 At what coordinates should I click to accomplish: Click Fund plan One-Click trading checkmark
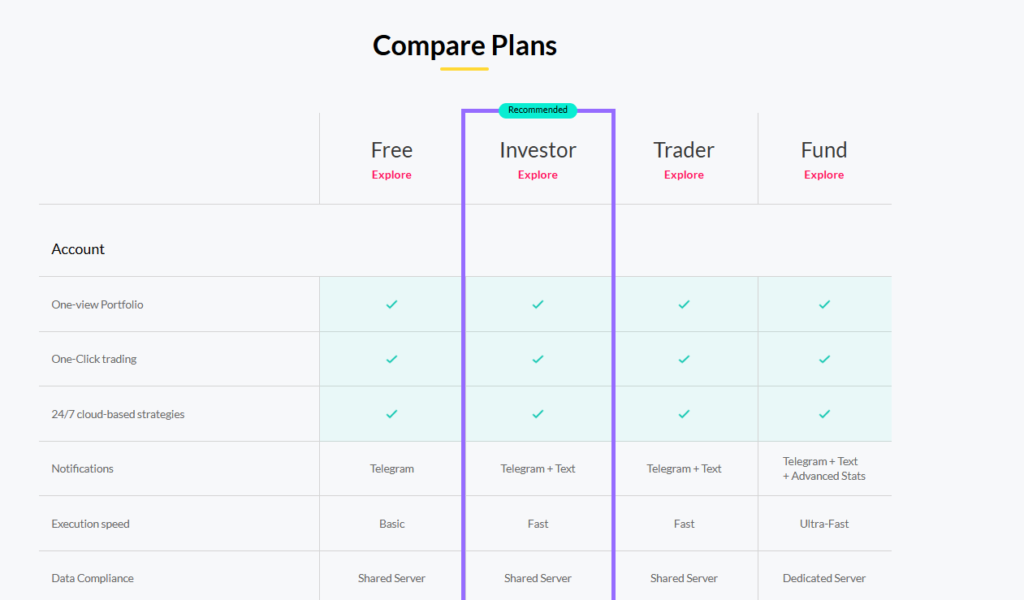[824, 359]
